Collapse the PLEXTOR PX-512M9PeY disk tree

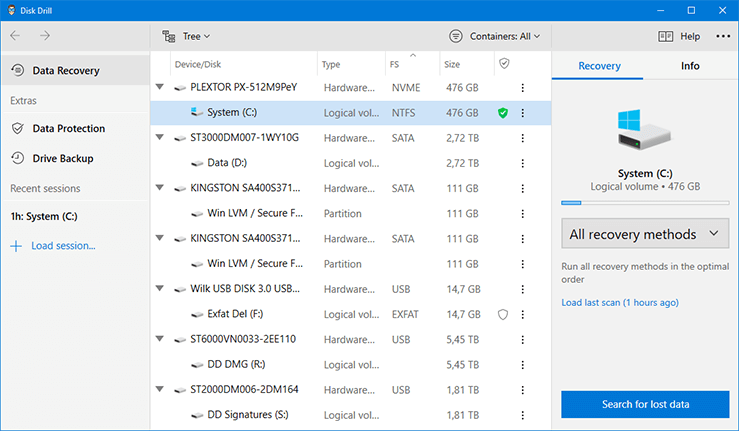pyautogui.click(x=160, y=87)
